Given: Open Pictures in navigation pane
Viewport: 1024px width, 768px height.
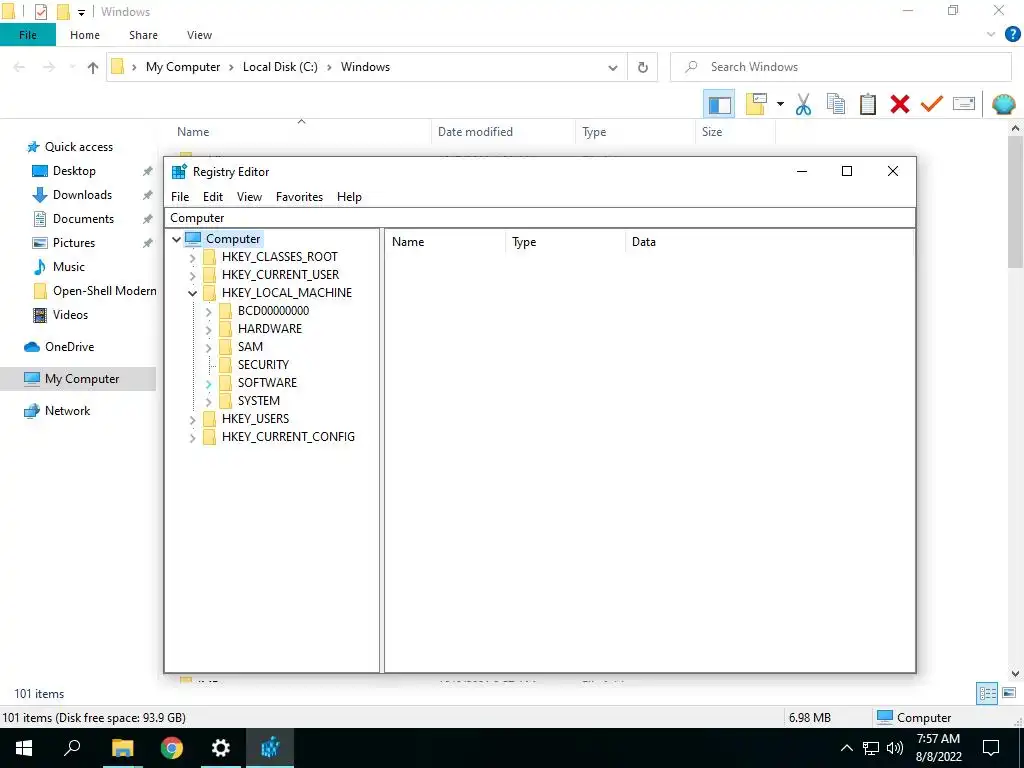Looking at the screenshot, I should [74, 243].
